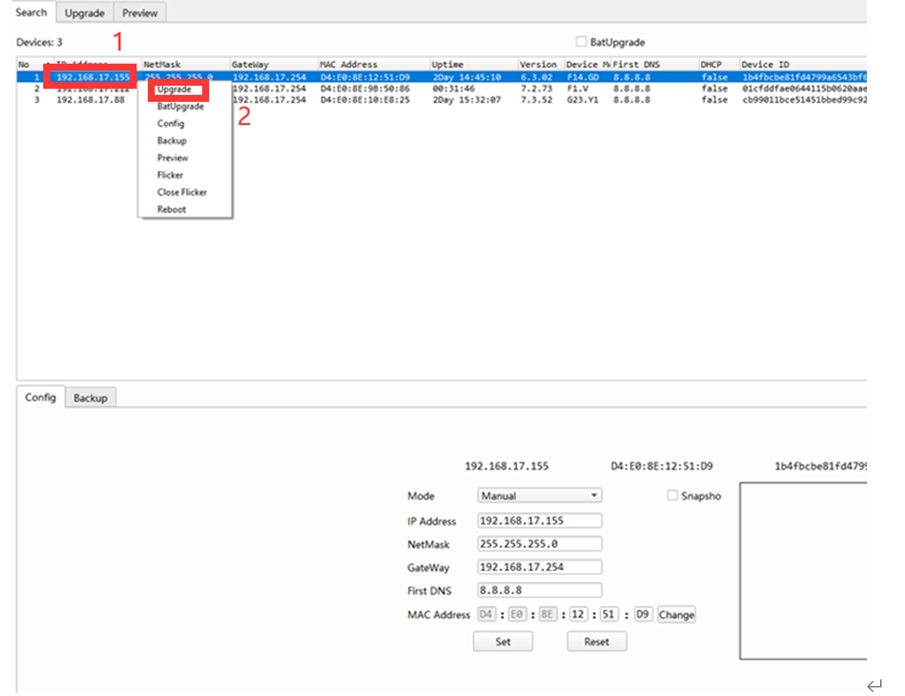Sort by the MAC Address column header
The height and width of the screenshot is (696, 905).
click(349, 64)
